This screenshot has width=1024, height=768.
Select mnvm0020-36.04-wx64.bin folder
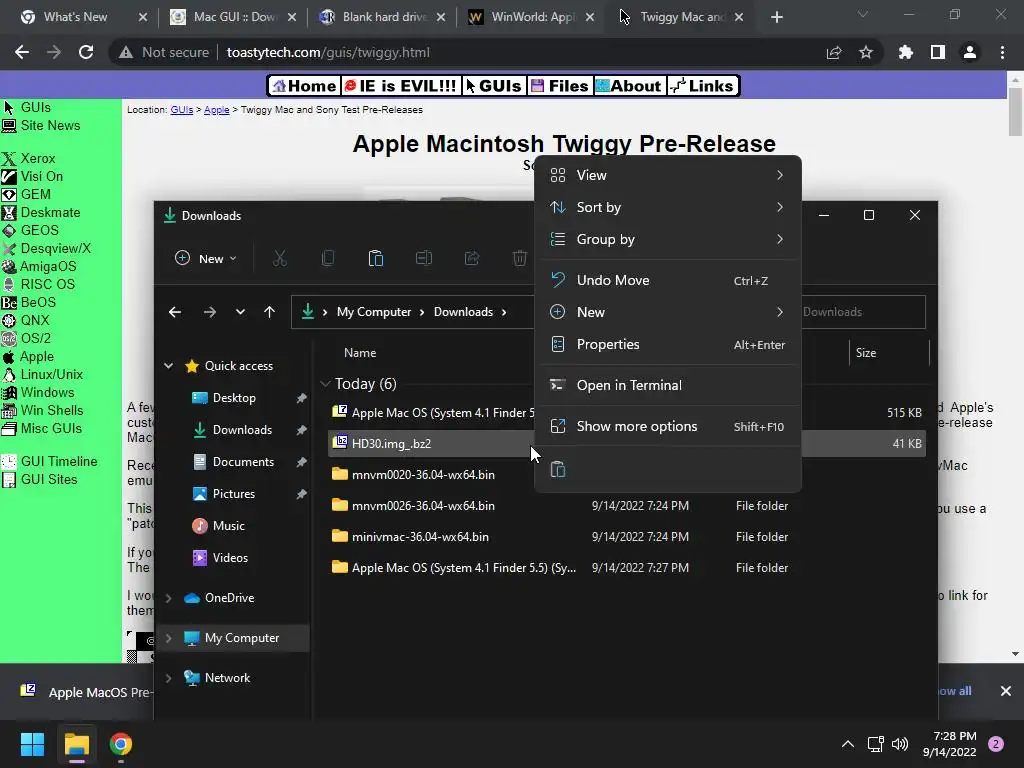tap(423, 475)
